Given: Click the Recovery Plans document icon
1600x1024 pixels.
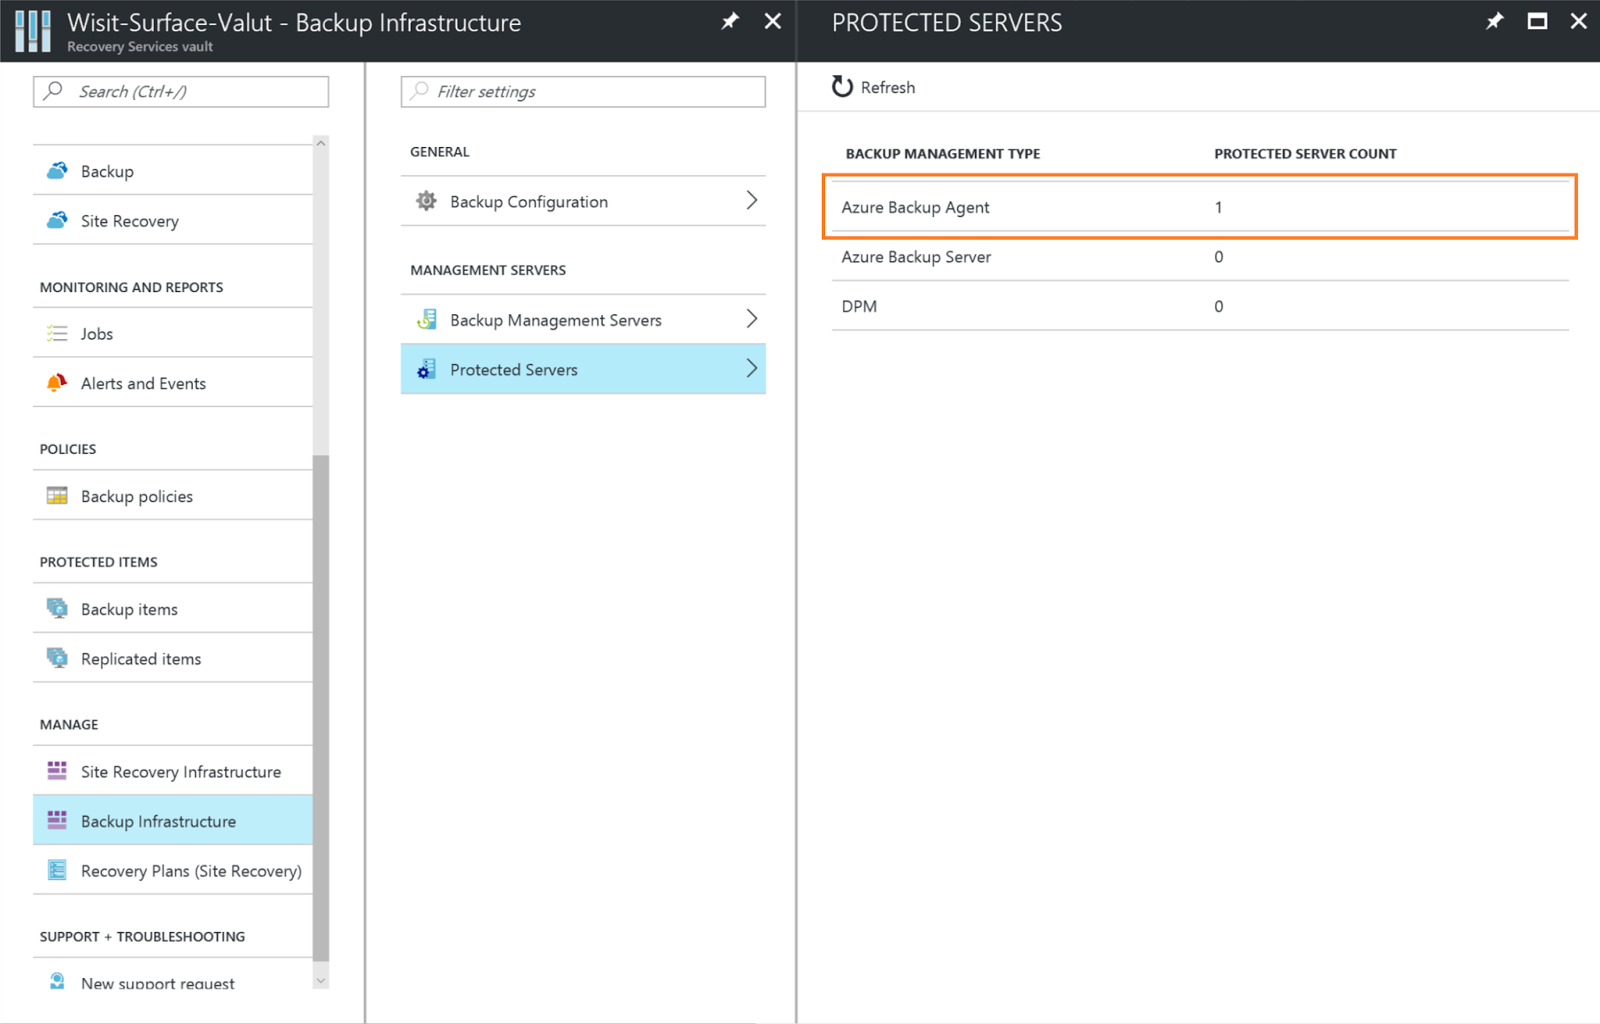Looking at the screenshot, I should pos(57,870).
